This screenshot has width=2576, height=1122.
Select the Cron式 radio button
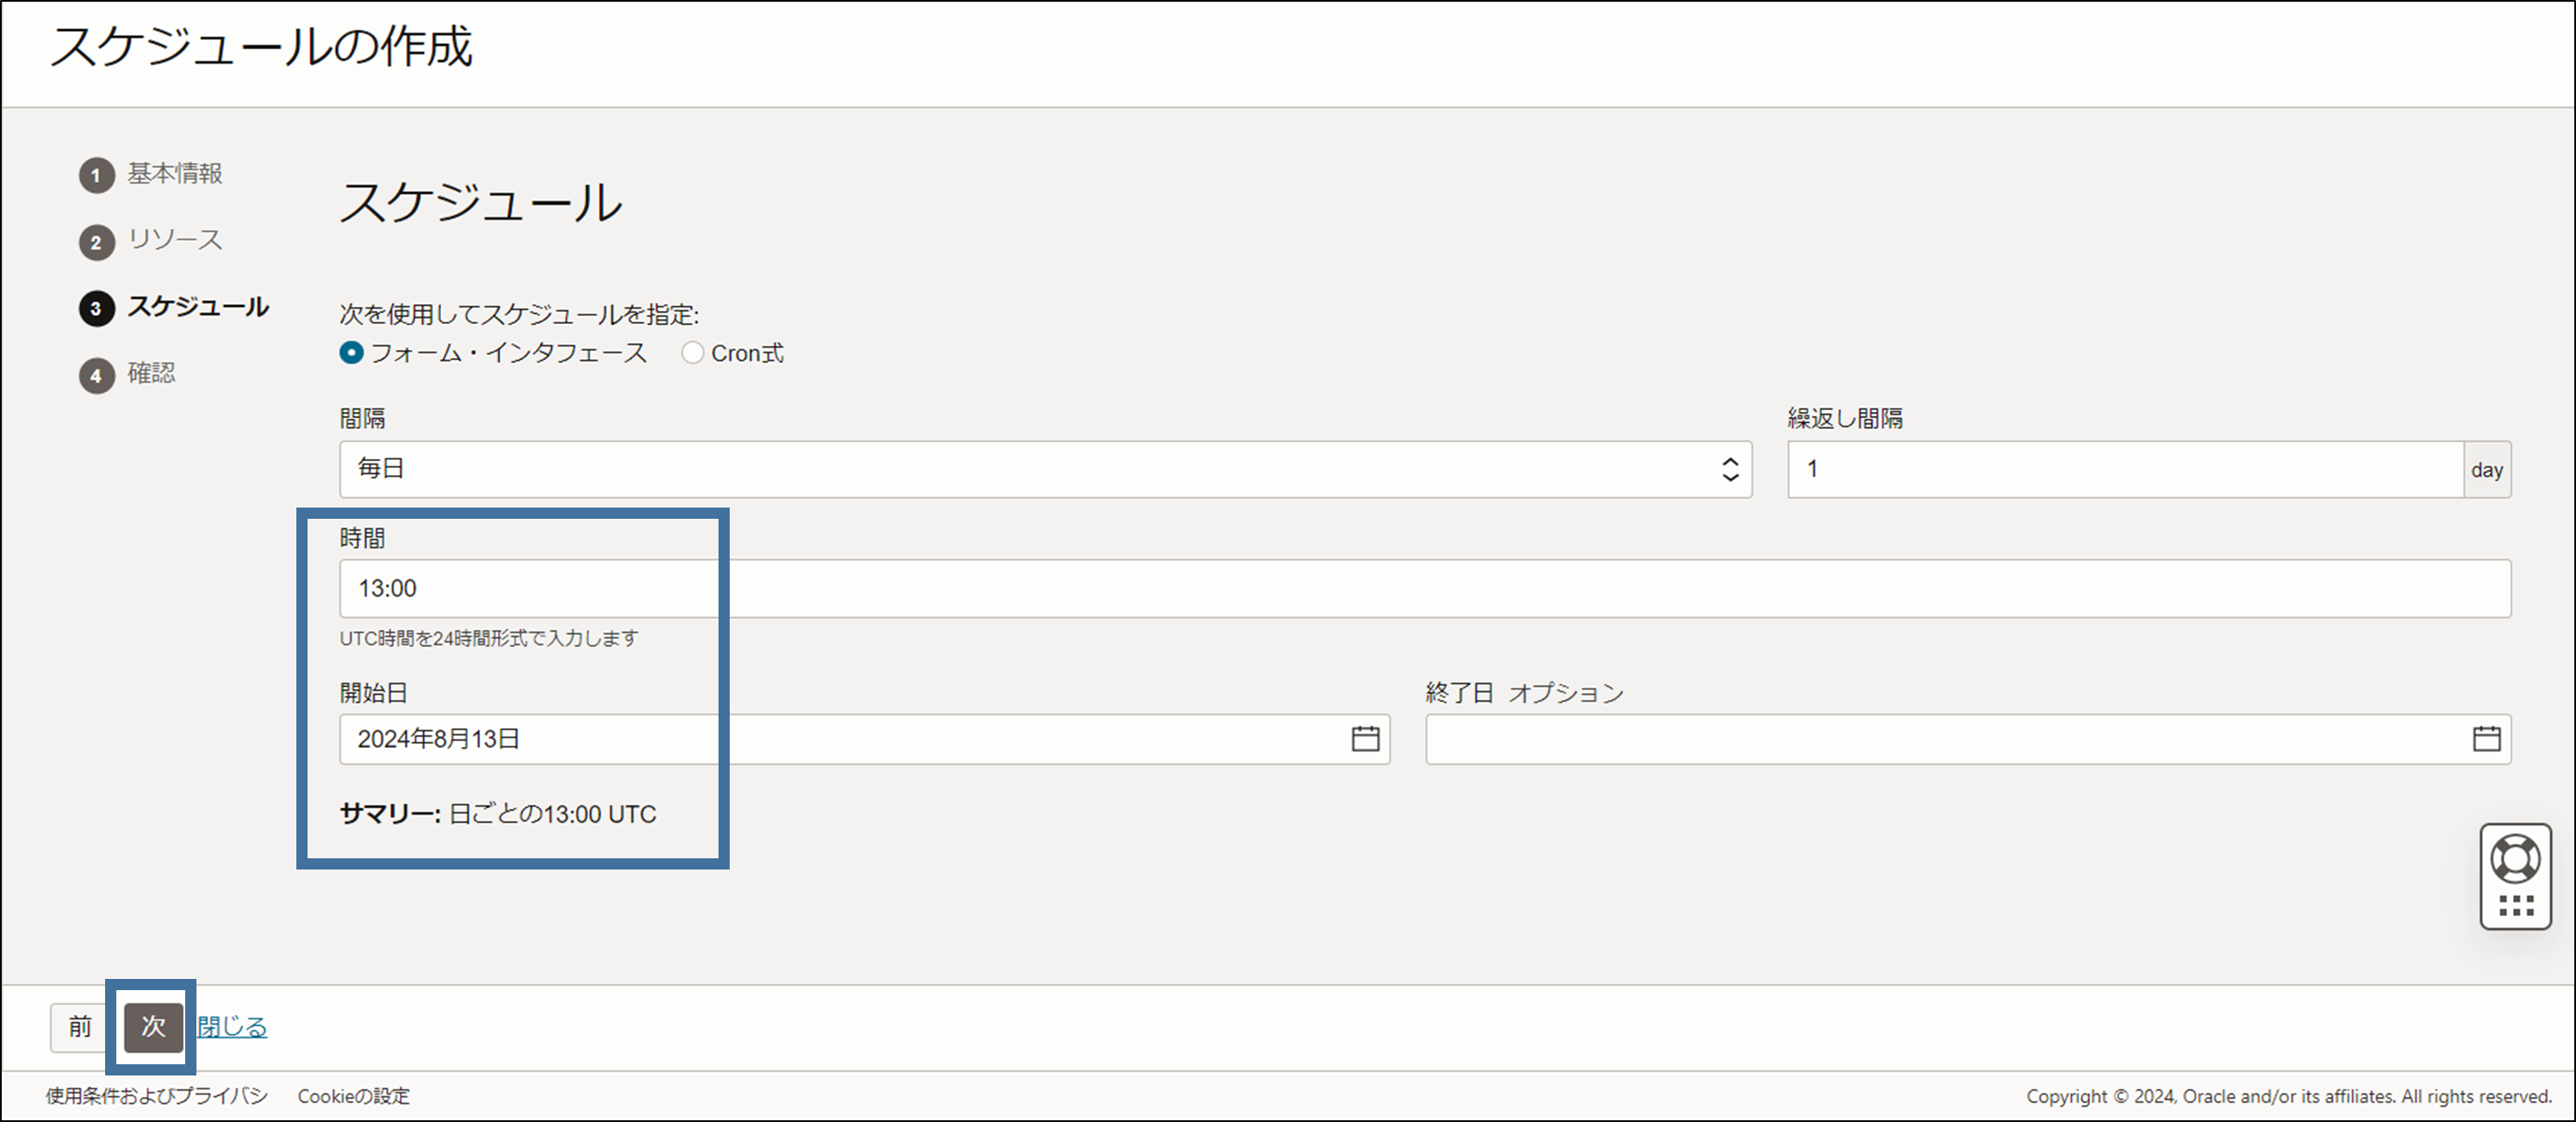pos(692,353)
